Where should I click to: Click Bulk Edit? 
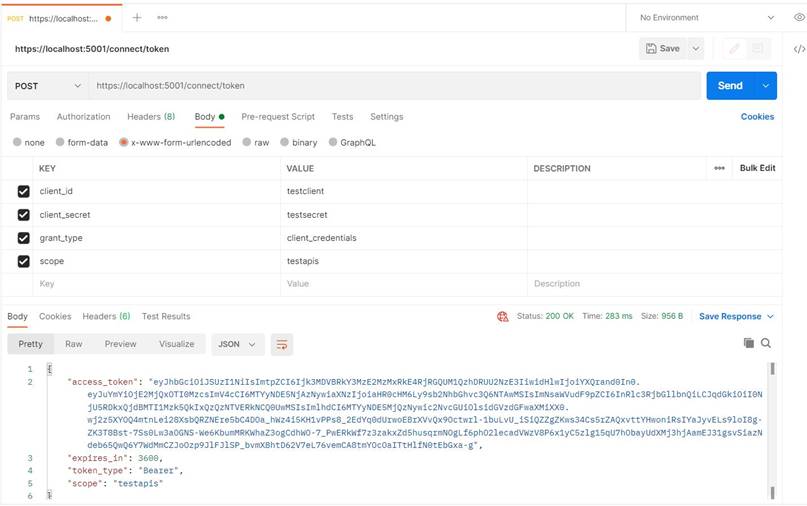[x=758, y=168]
